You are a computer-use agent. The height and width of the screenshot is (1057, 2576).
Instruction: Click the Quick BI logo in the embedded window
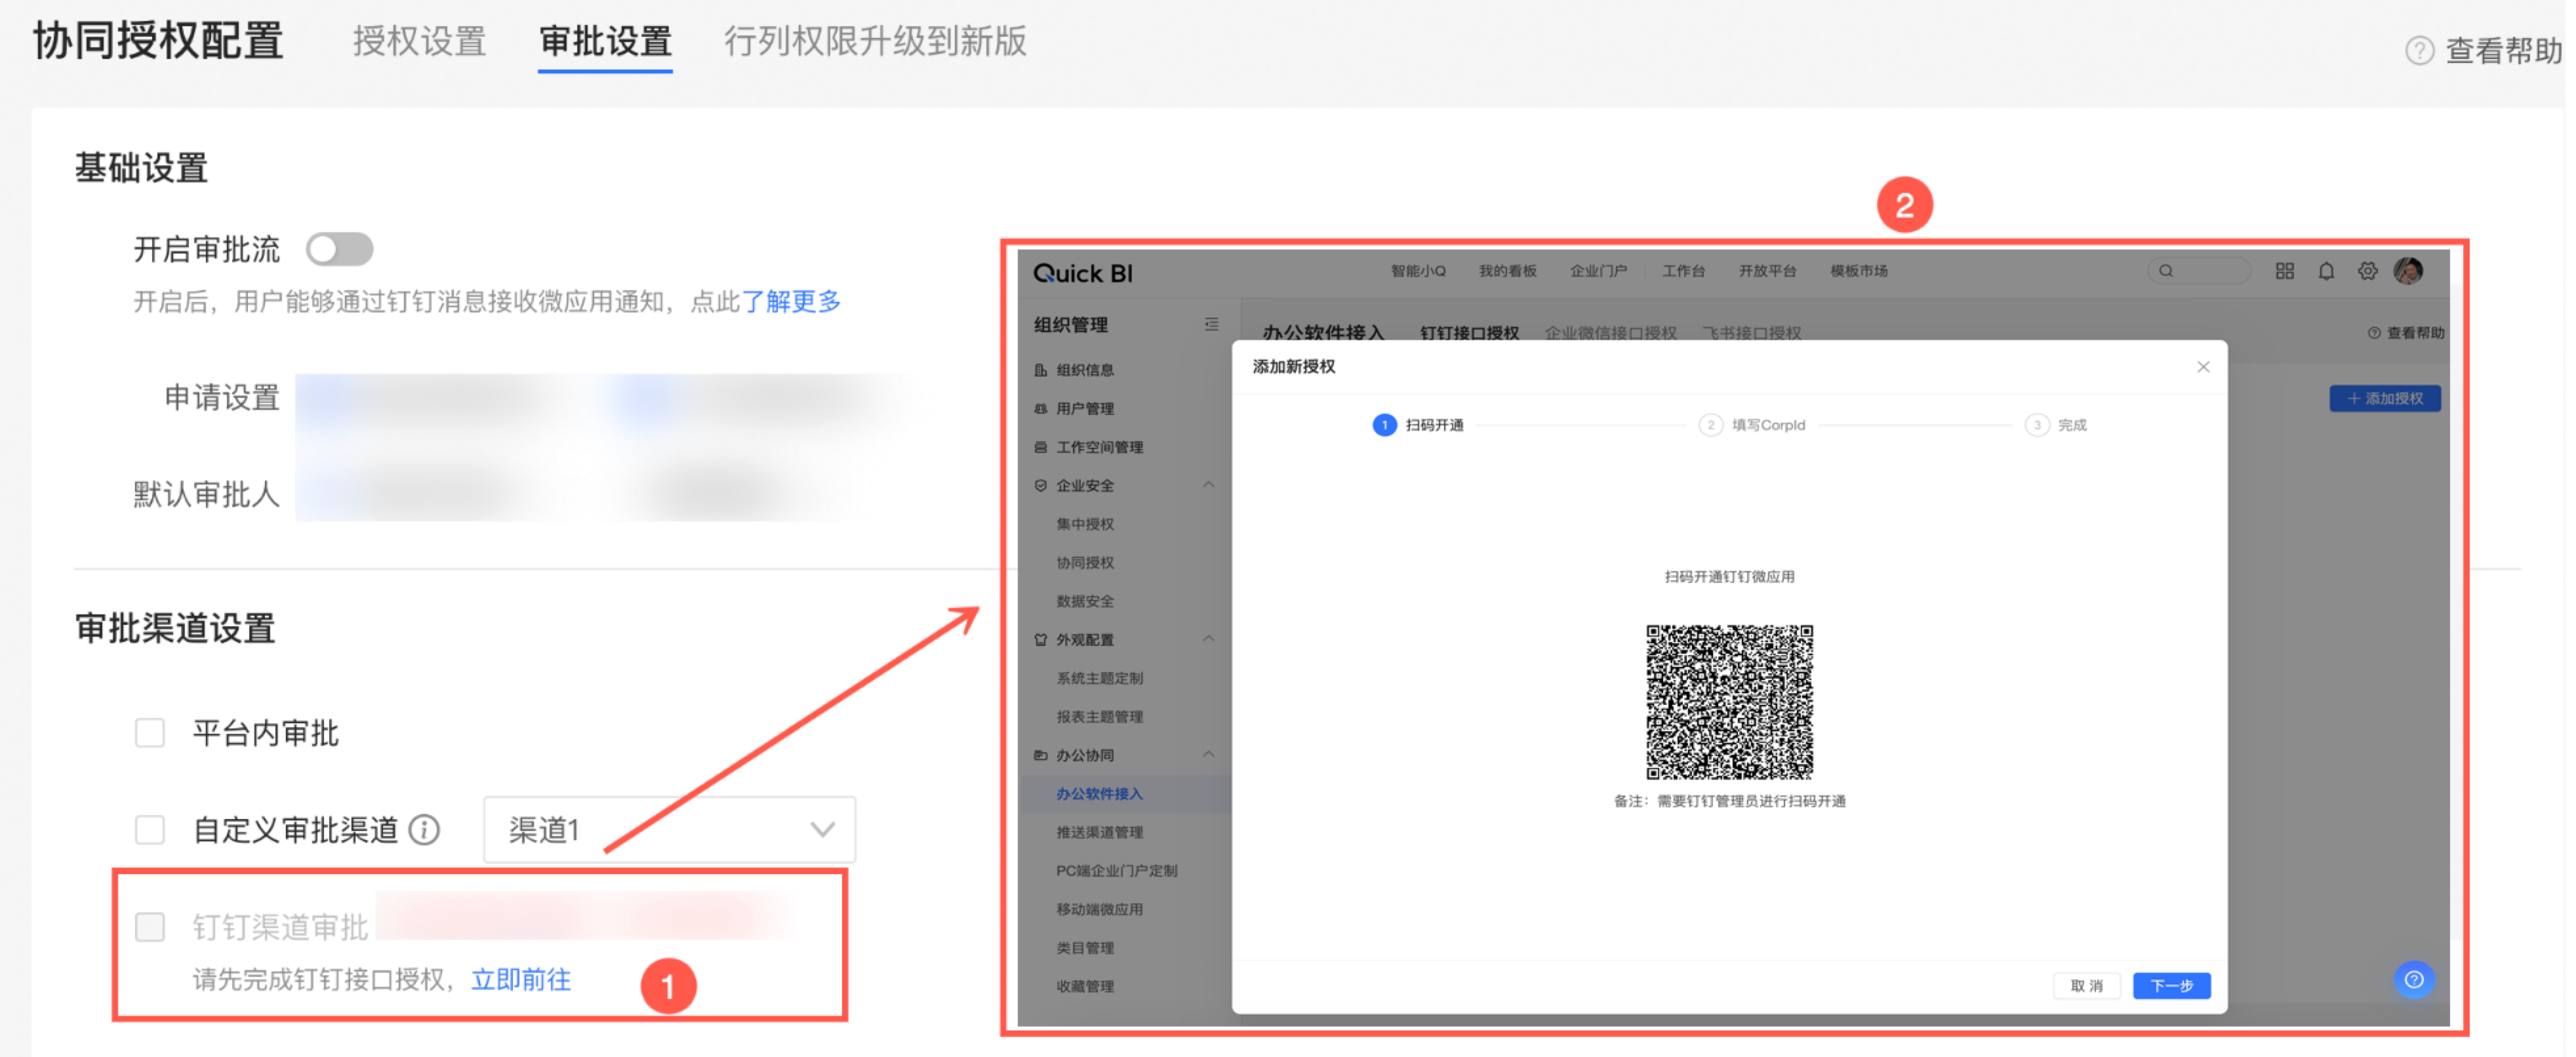tap(1083, 273)
